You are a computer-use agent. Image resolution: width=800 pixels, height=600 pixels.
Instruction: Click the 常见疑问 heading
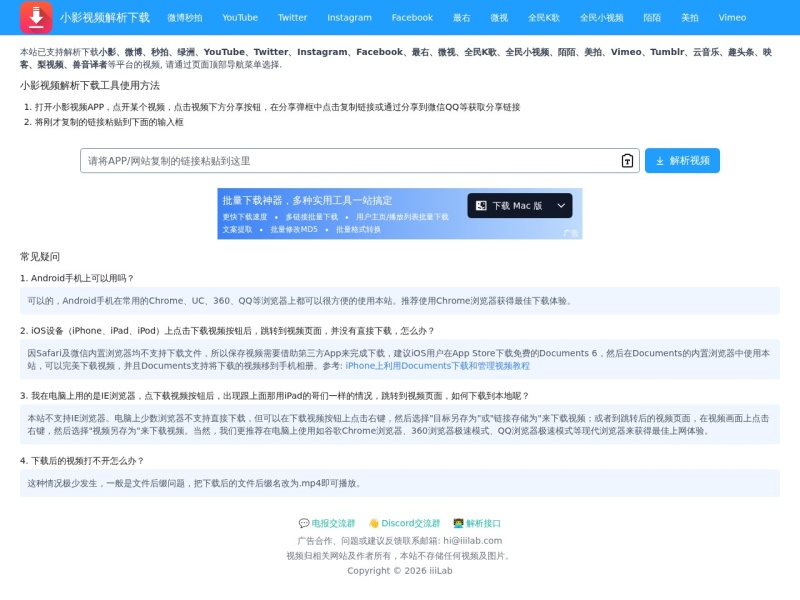[x=40, y=257]
